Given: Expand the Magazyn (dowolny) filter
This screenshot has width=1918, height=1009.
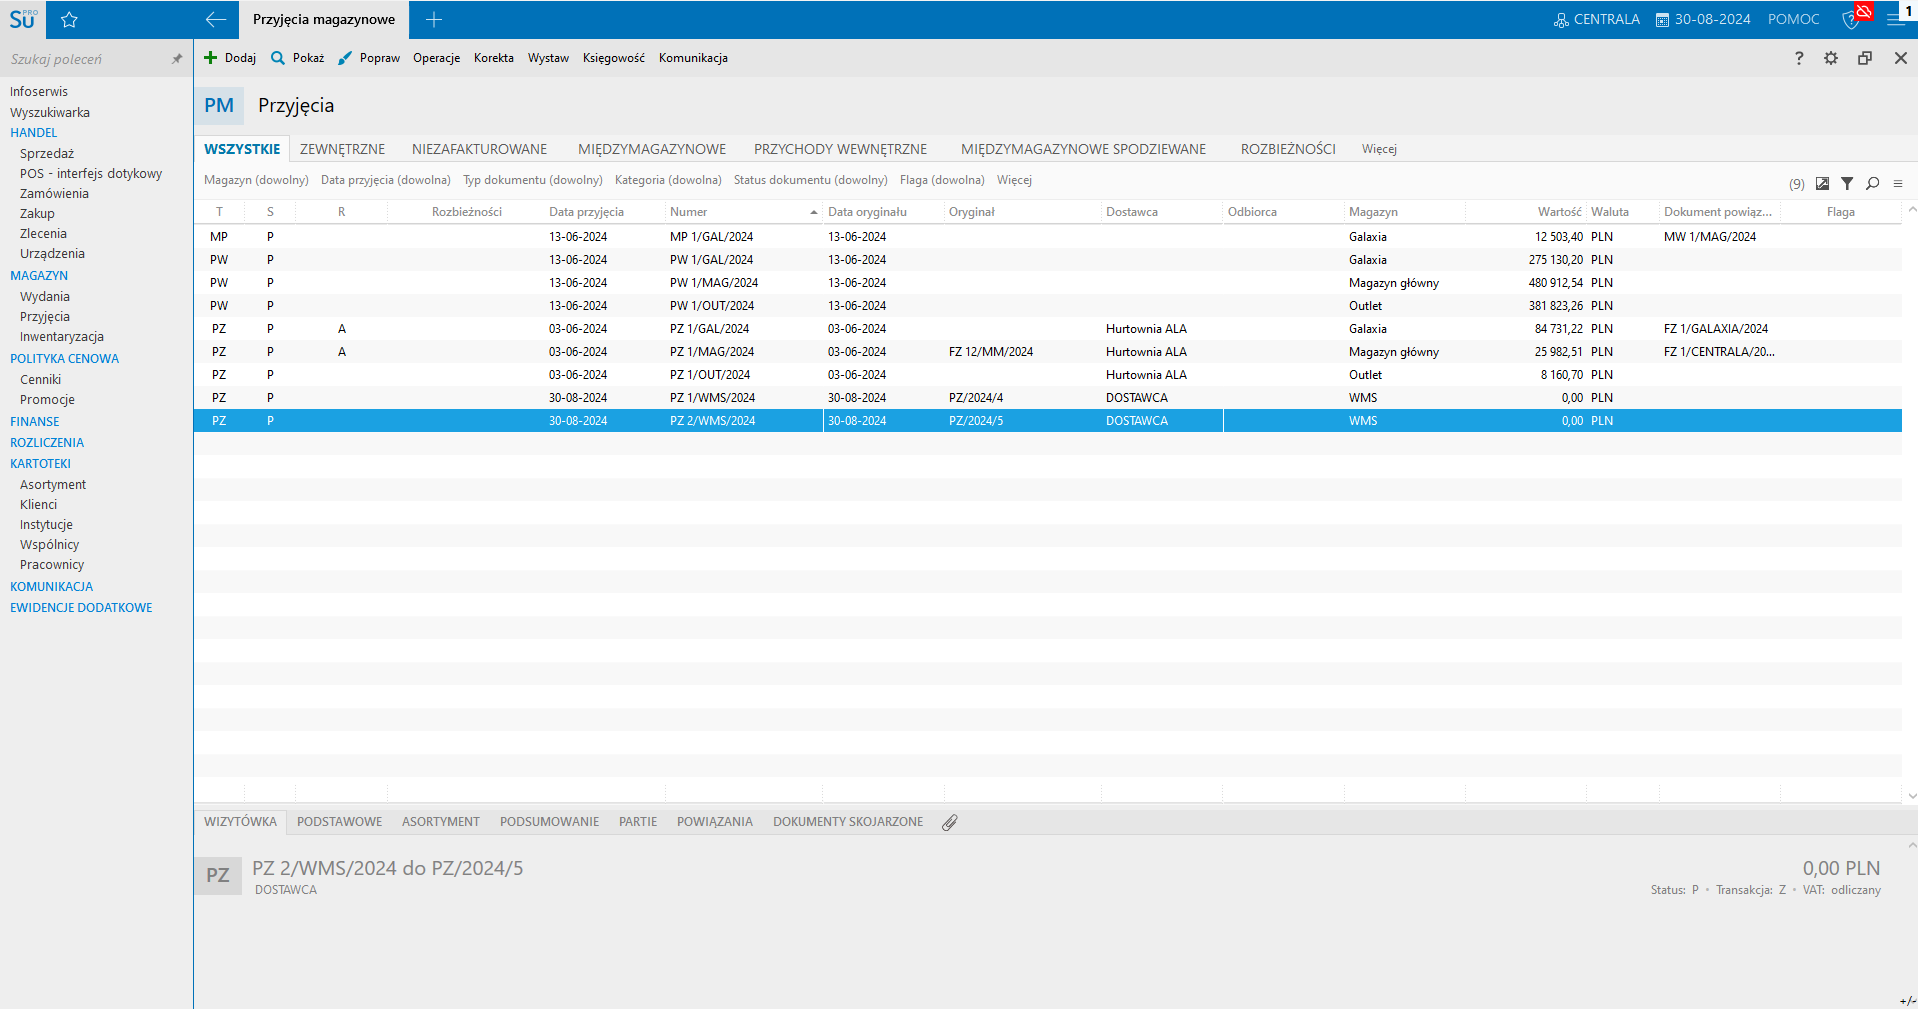Looking at the screenshot, I should click(256, 180).
